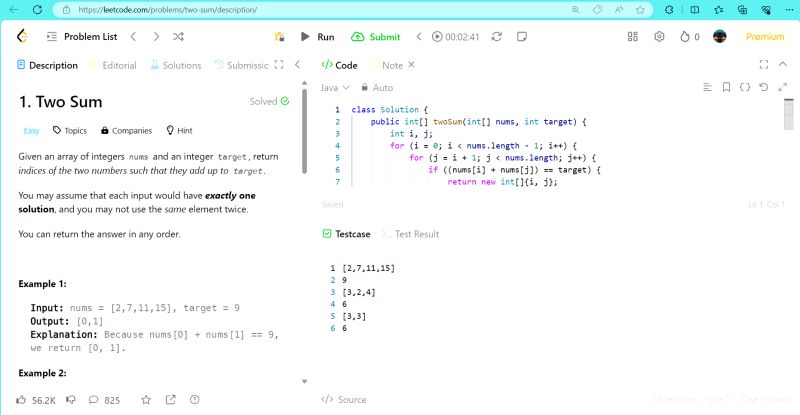
Task: Open the 825 comments
Action: pos(104,400)
